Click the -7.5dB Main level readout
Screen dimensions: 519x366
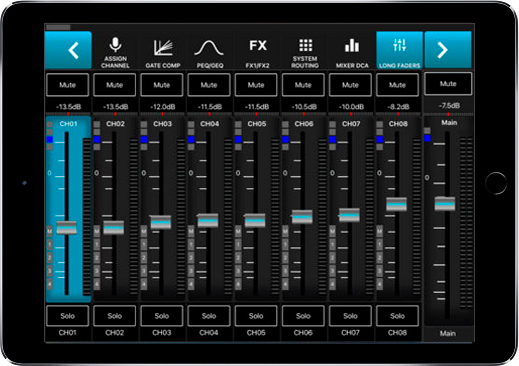point(449,106)
